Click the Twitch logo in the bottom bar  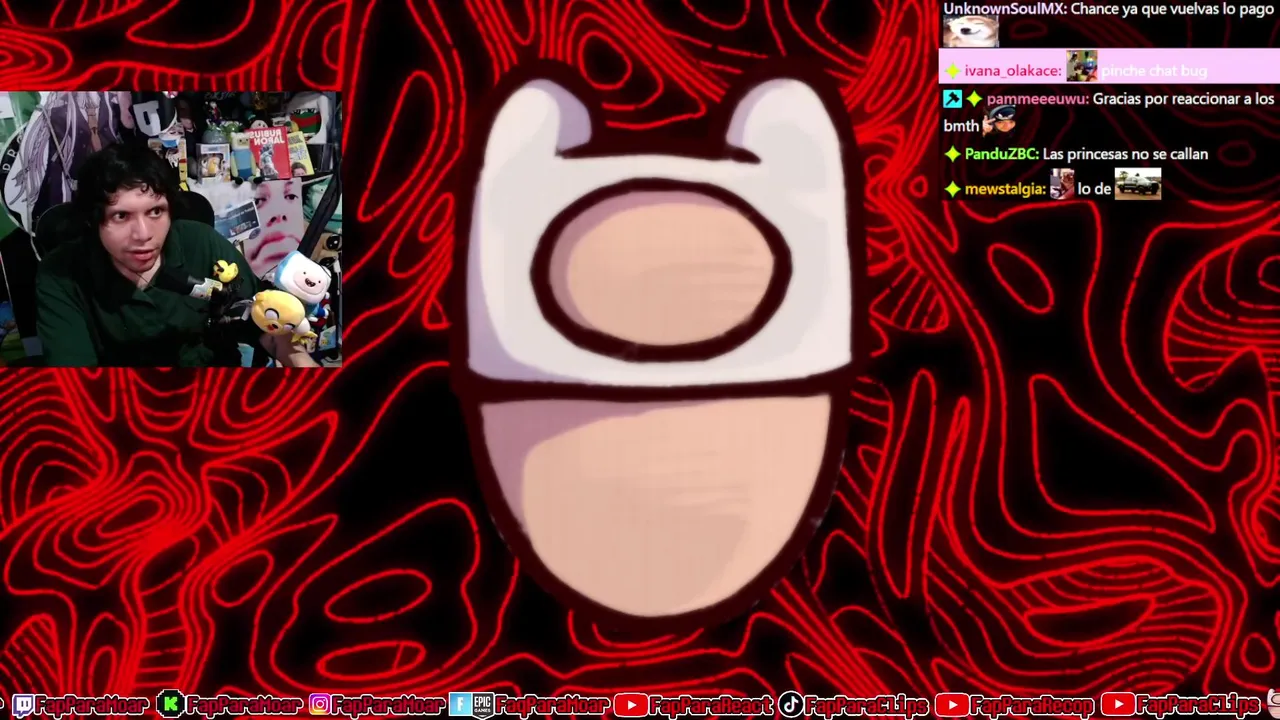[23, 706]
